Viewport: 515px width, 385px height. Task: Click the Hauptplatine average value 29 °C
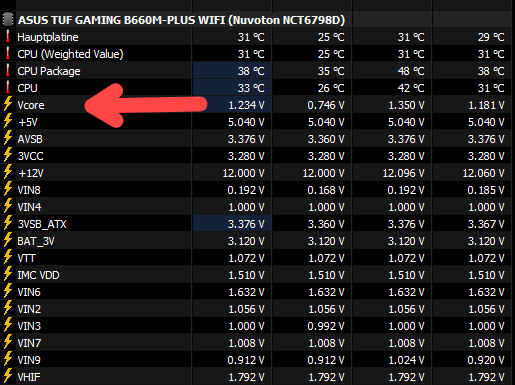[x=491, y=37]
